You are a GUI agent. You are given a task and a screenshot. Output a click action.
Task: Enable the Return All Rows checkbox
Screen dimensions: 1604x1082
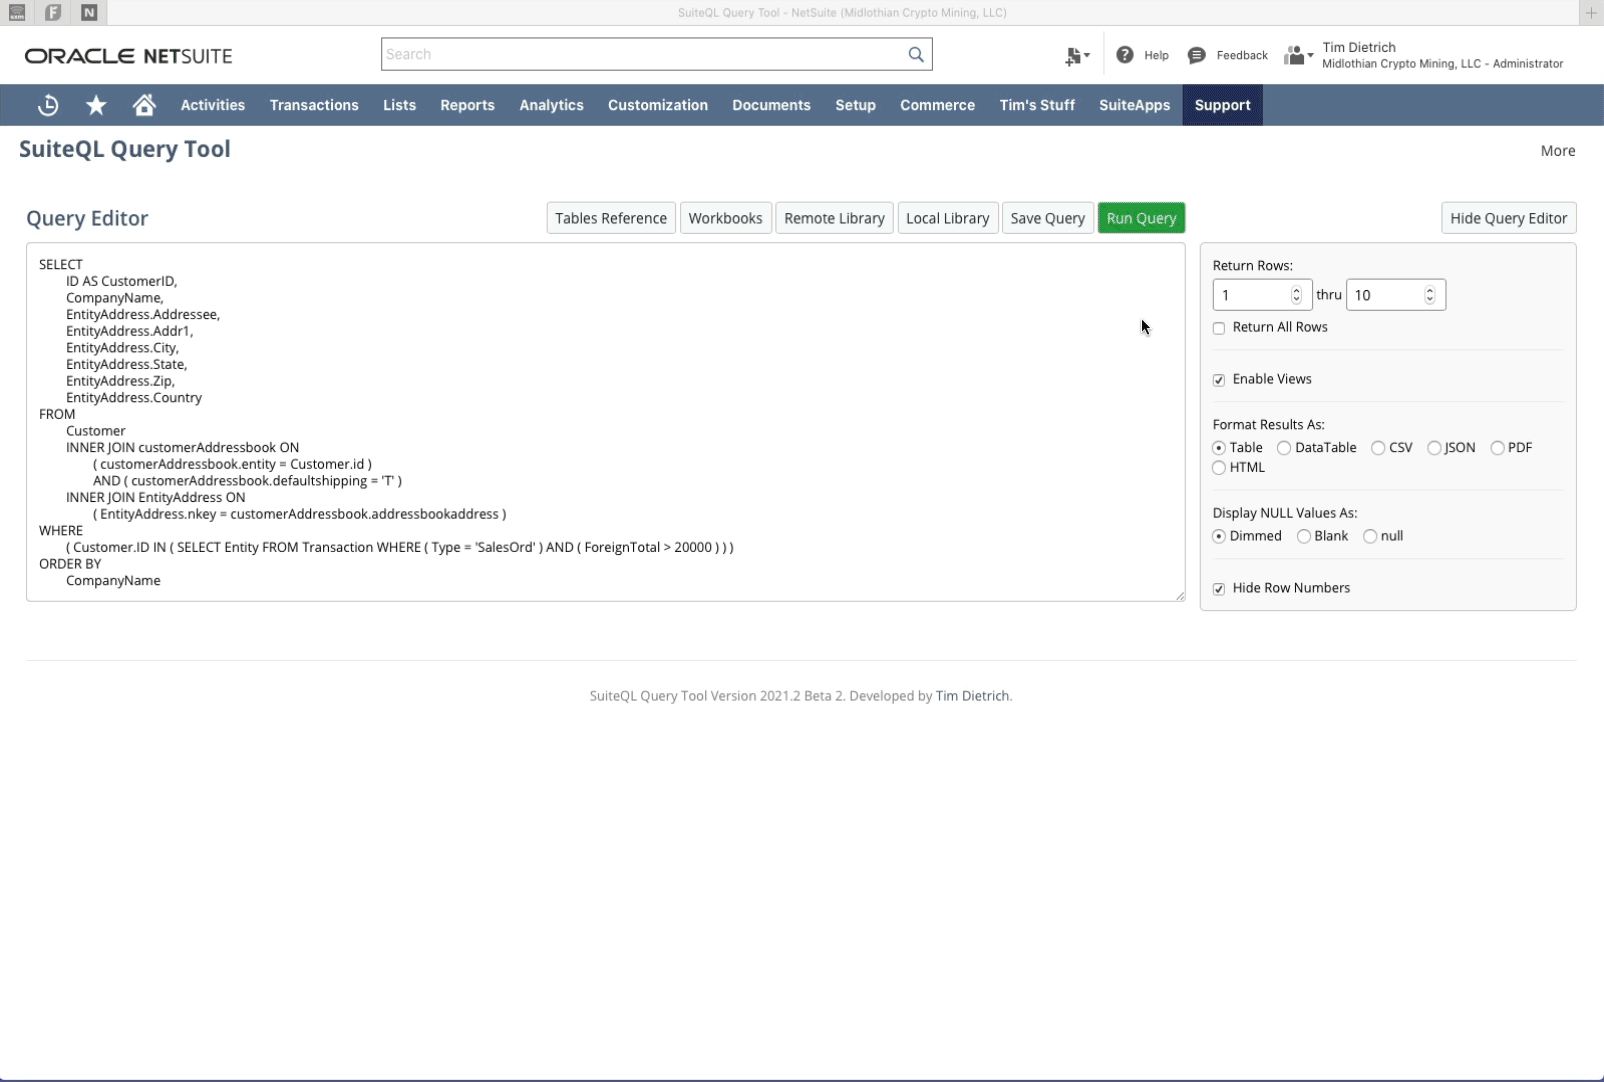(1219, 328)
